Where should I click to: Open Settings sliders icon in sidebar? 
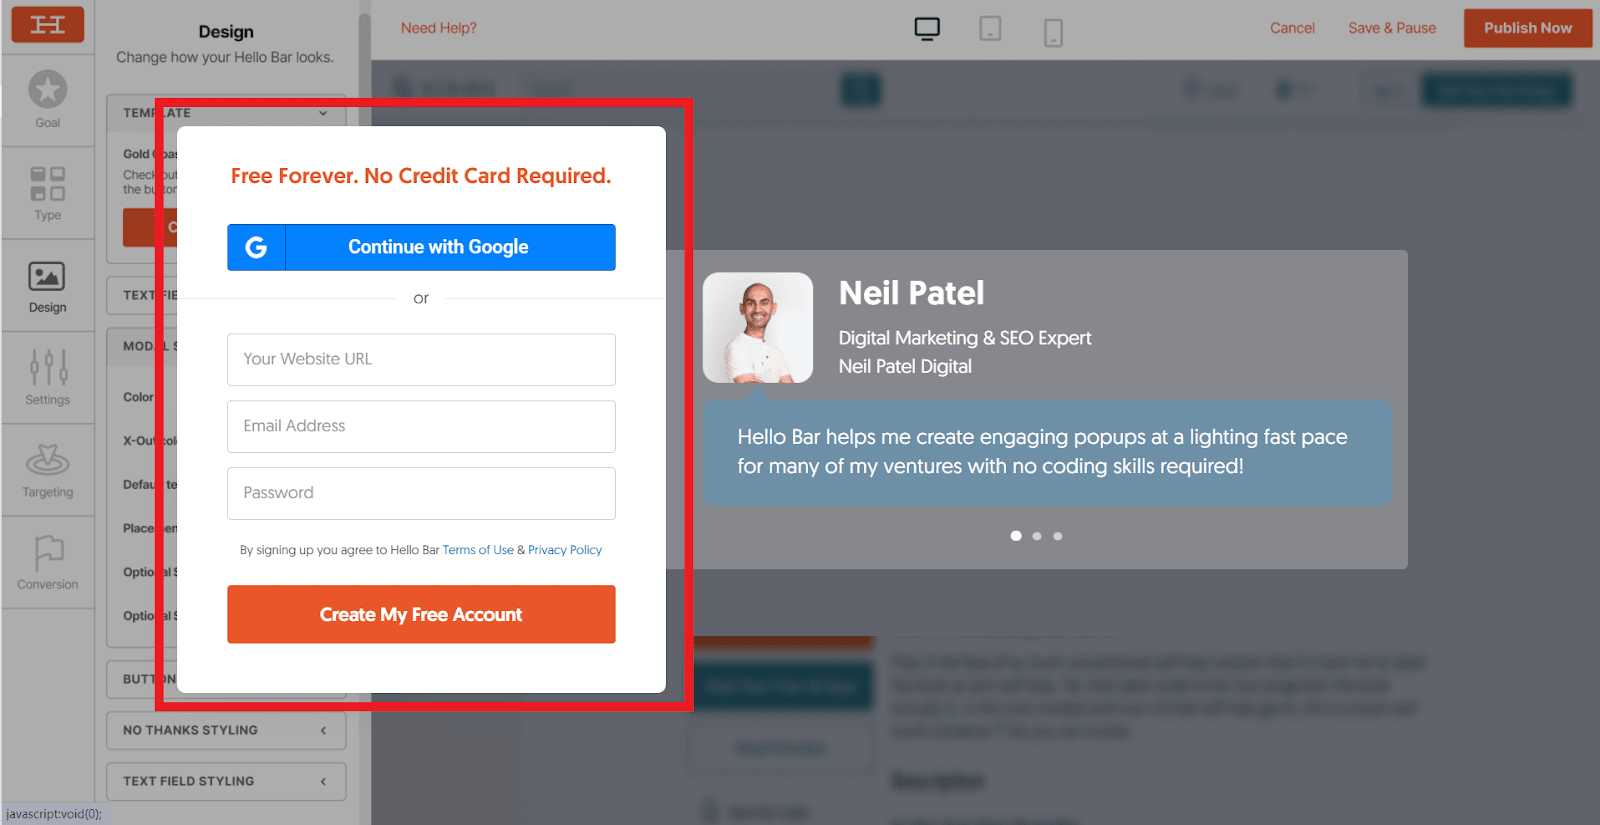click(x=48, y=367)
